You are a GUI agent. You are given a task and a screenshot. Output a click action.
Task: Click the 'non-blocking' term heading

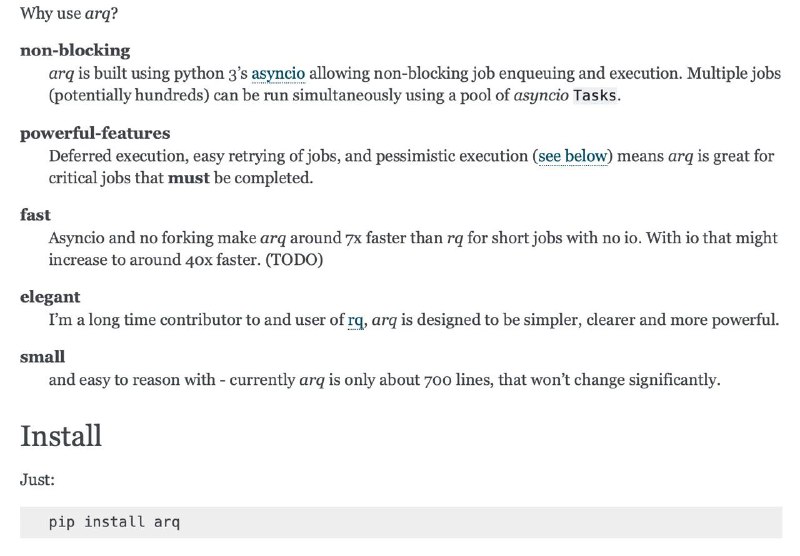click(x=75, y=50)
